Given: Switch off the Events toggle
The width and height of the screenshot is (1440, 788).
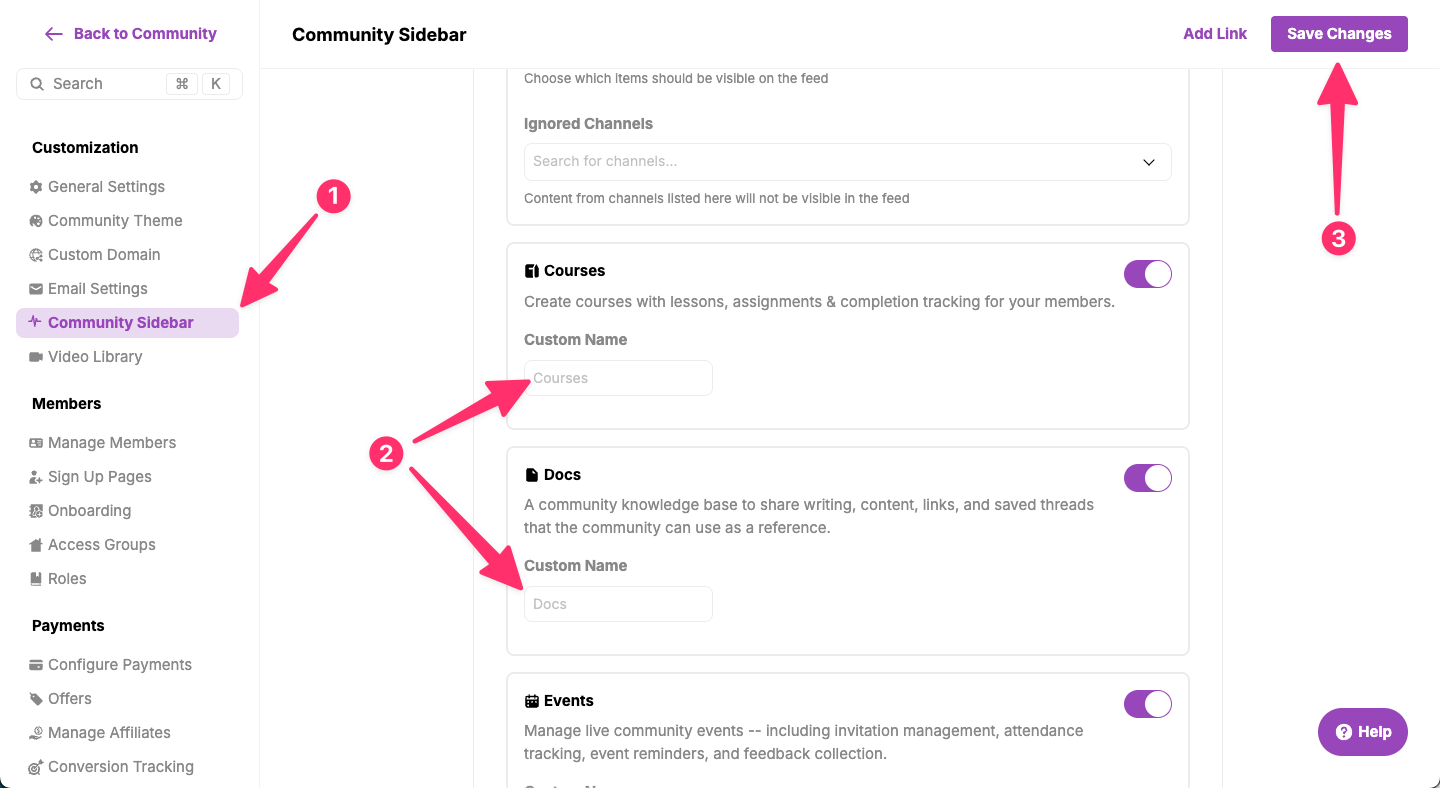Looking at the screenshot, I should click(1148, 704).
